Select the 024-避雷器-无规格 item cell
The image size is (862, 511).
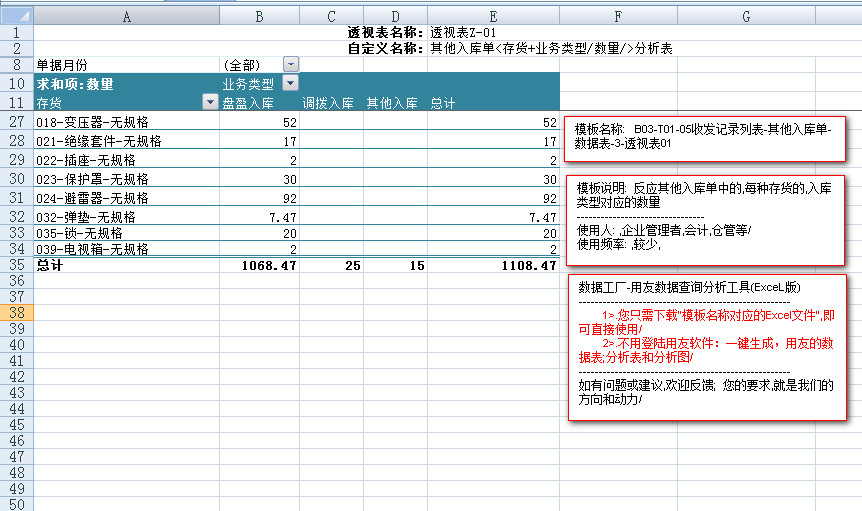coord(126,198)
